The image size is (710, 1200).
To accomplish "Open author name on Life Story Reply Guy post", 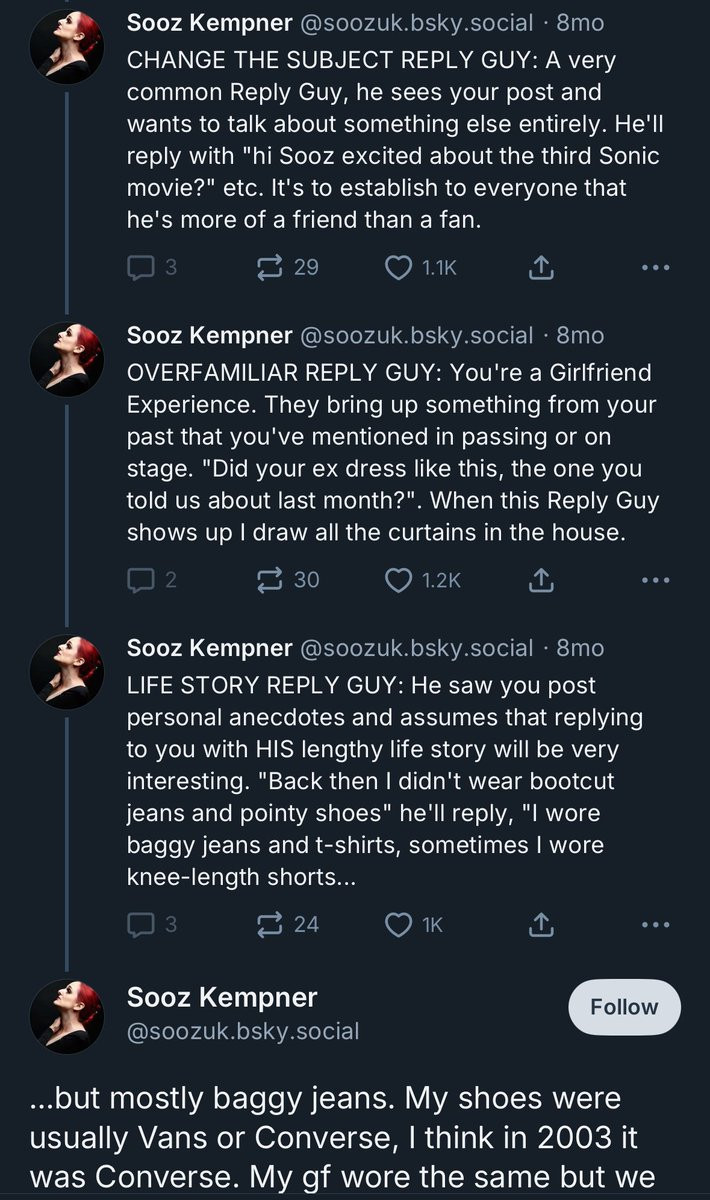I will (209, 648).
